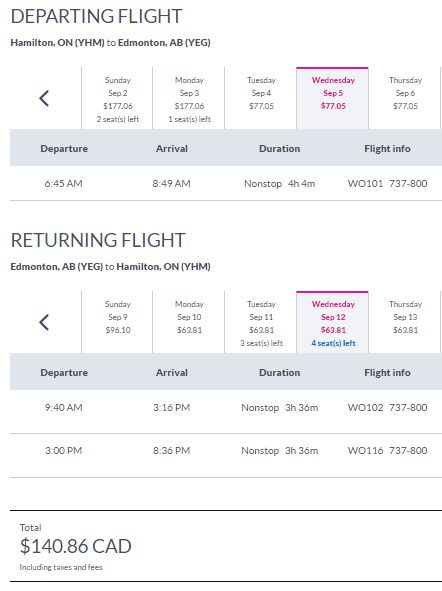Select Sunday Sep 2 departing date tab
Image resolution: width=442 pixels, height=591 pixels.
(x=117, y=99)
